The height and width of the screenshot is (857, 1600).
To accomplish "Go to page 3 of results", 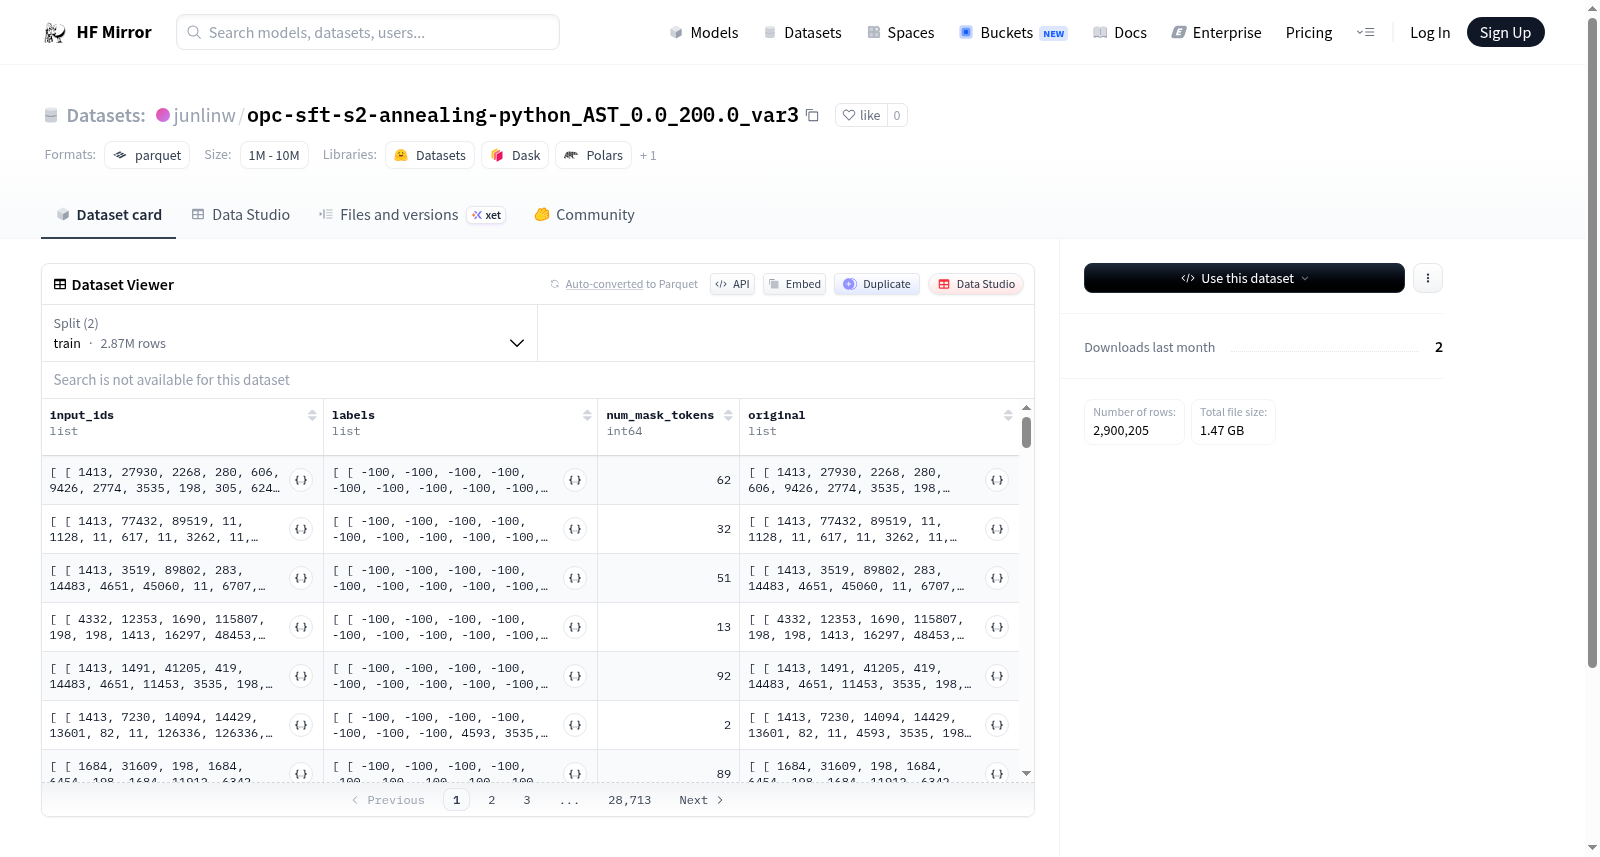I will 527,800.
